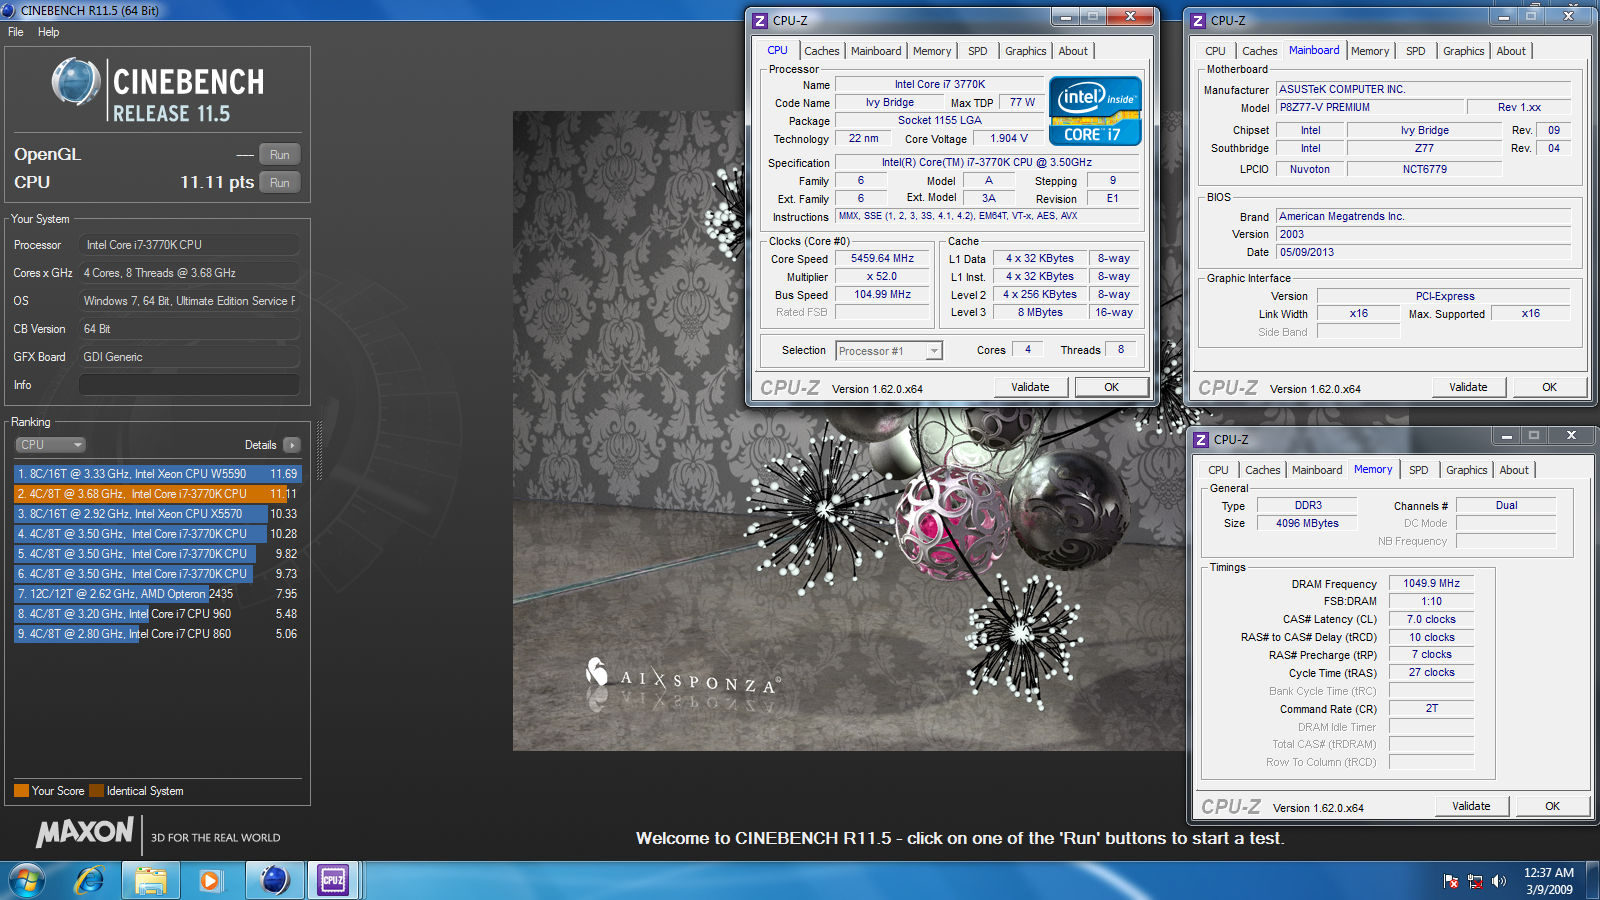1600x900 pixels.
Task: Switch to About tab in Memory window
Action: coord(1514,470)
